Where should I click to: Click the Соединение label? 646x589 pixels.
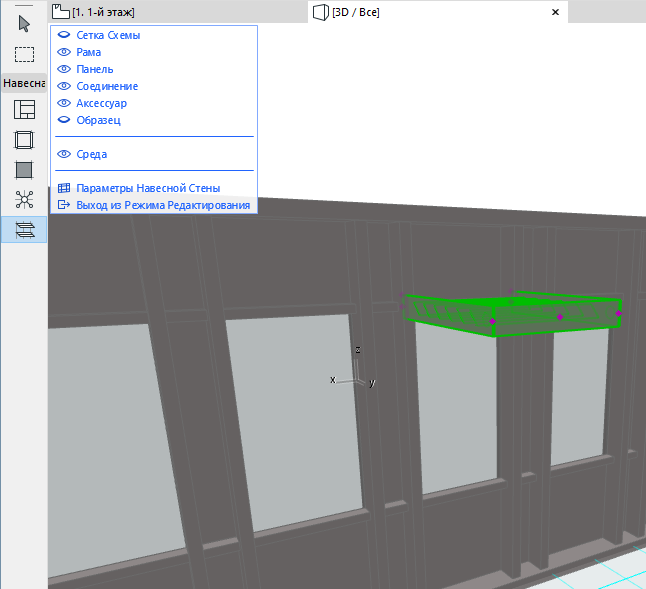(x=107, y=86)
